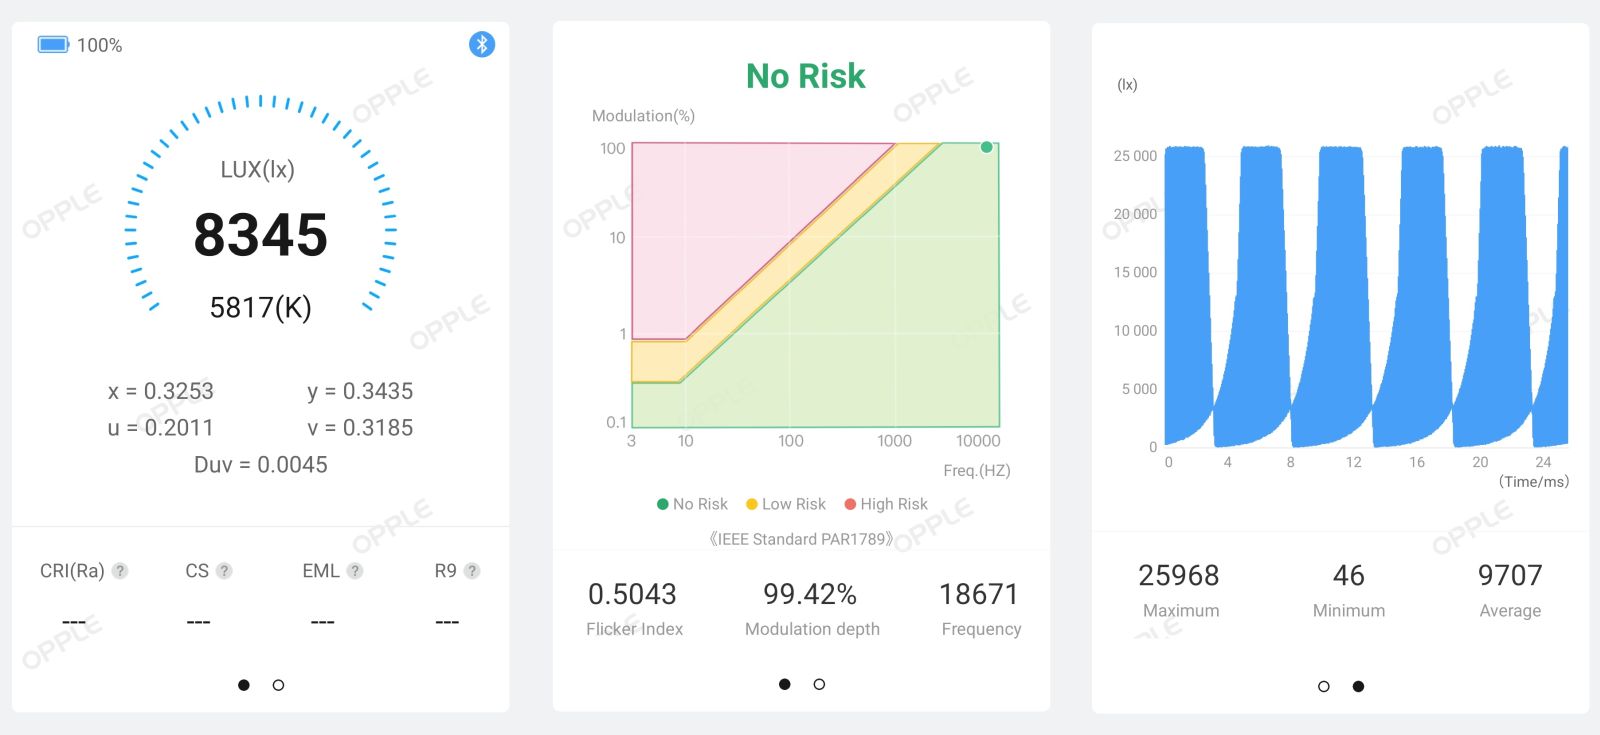Click the 8345 lux reading
This screenshot has width=1600, height=735.
click(260, 235)
